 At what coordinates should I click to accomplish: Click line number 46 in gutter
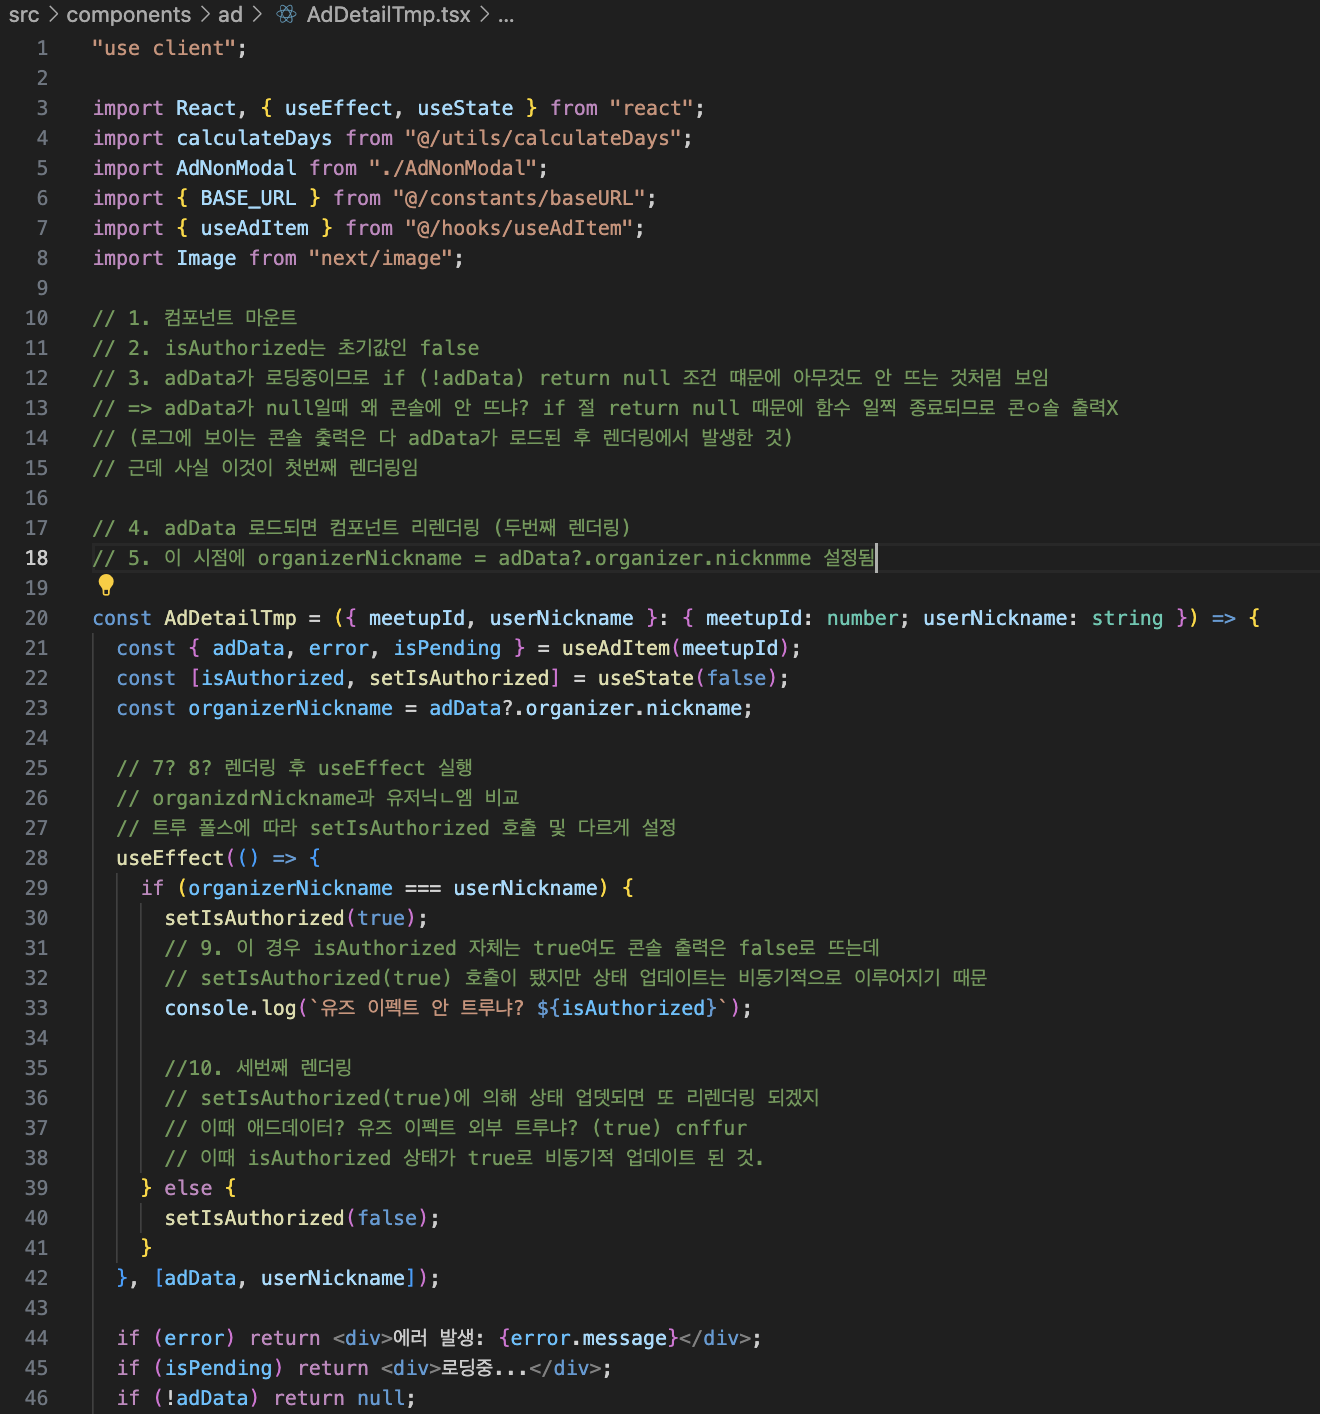pos(36,1398)
